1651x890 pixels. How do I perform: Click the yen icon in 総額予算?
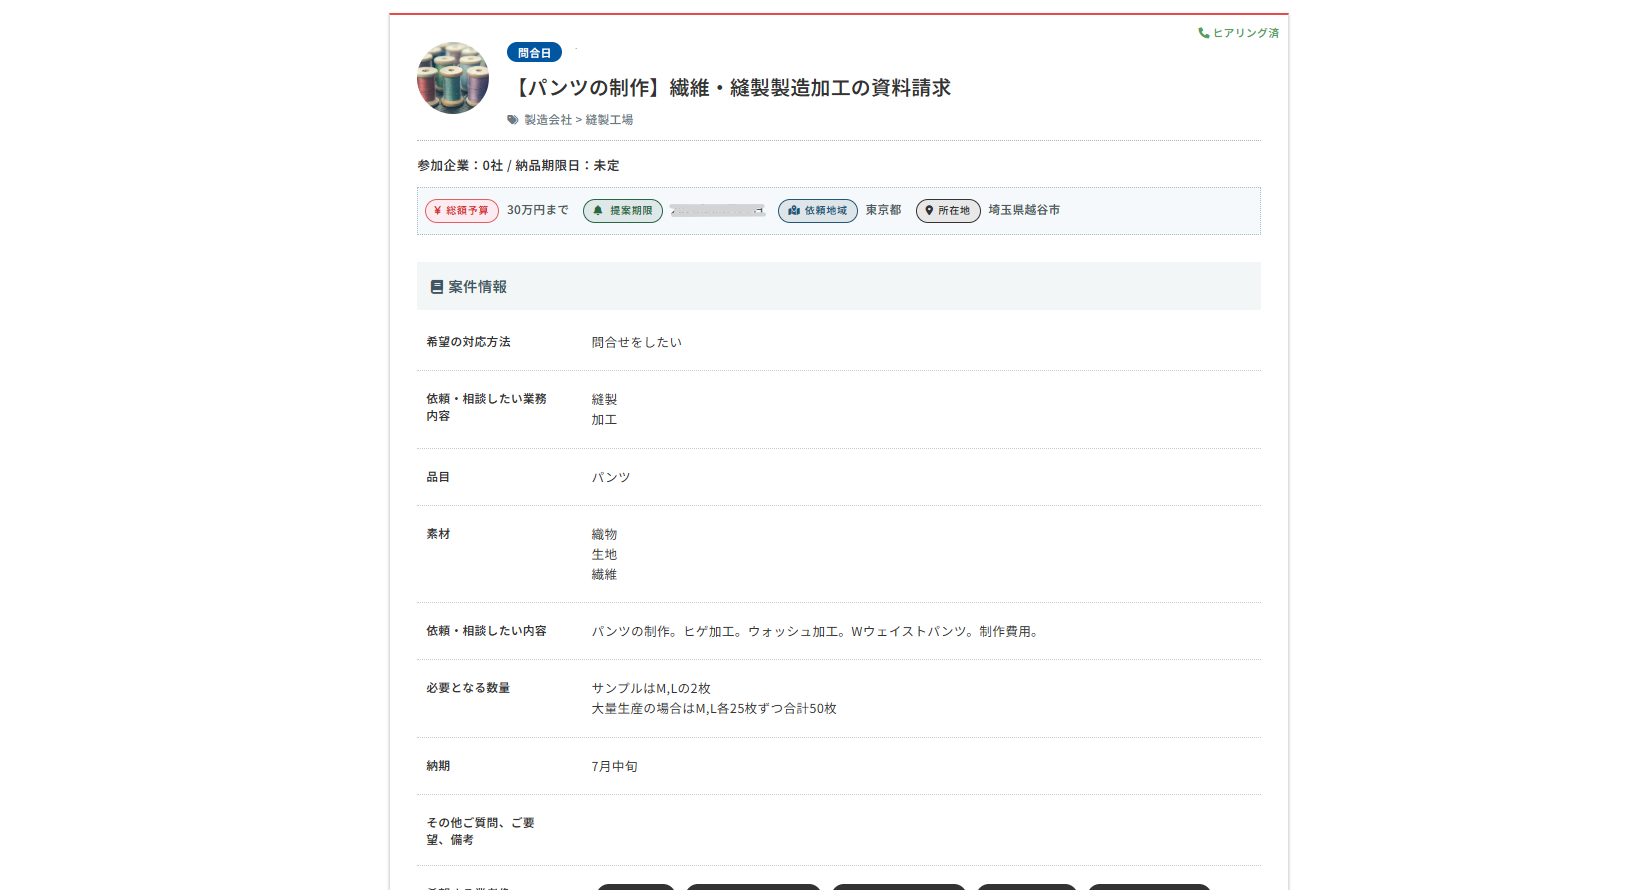click(x=437, y=211)
